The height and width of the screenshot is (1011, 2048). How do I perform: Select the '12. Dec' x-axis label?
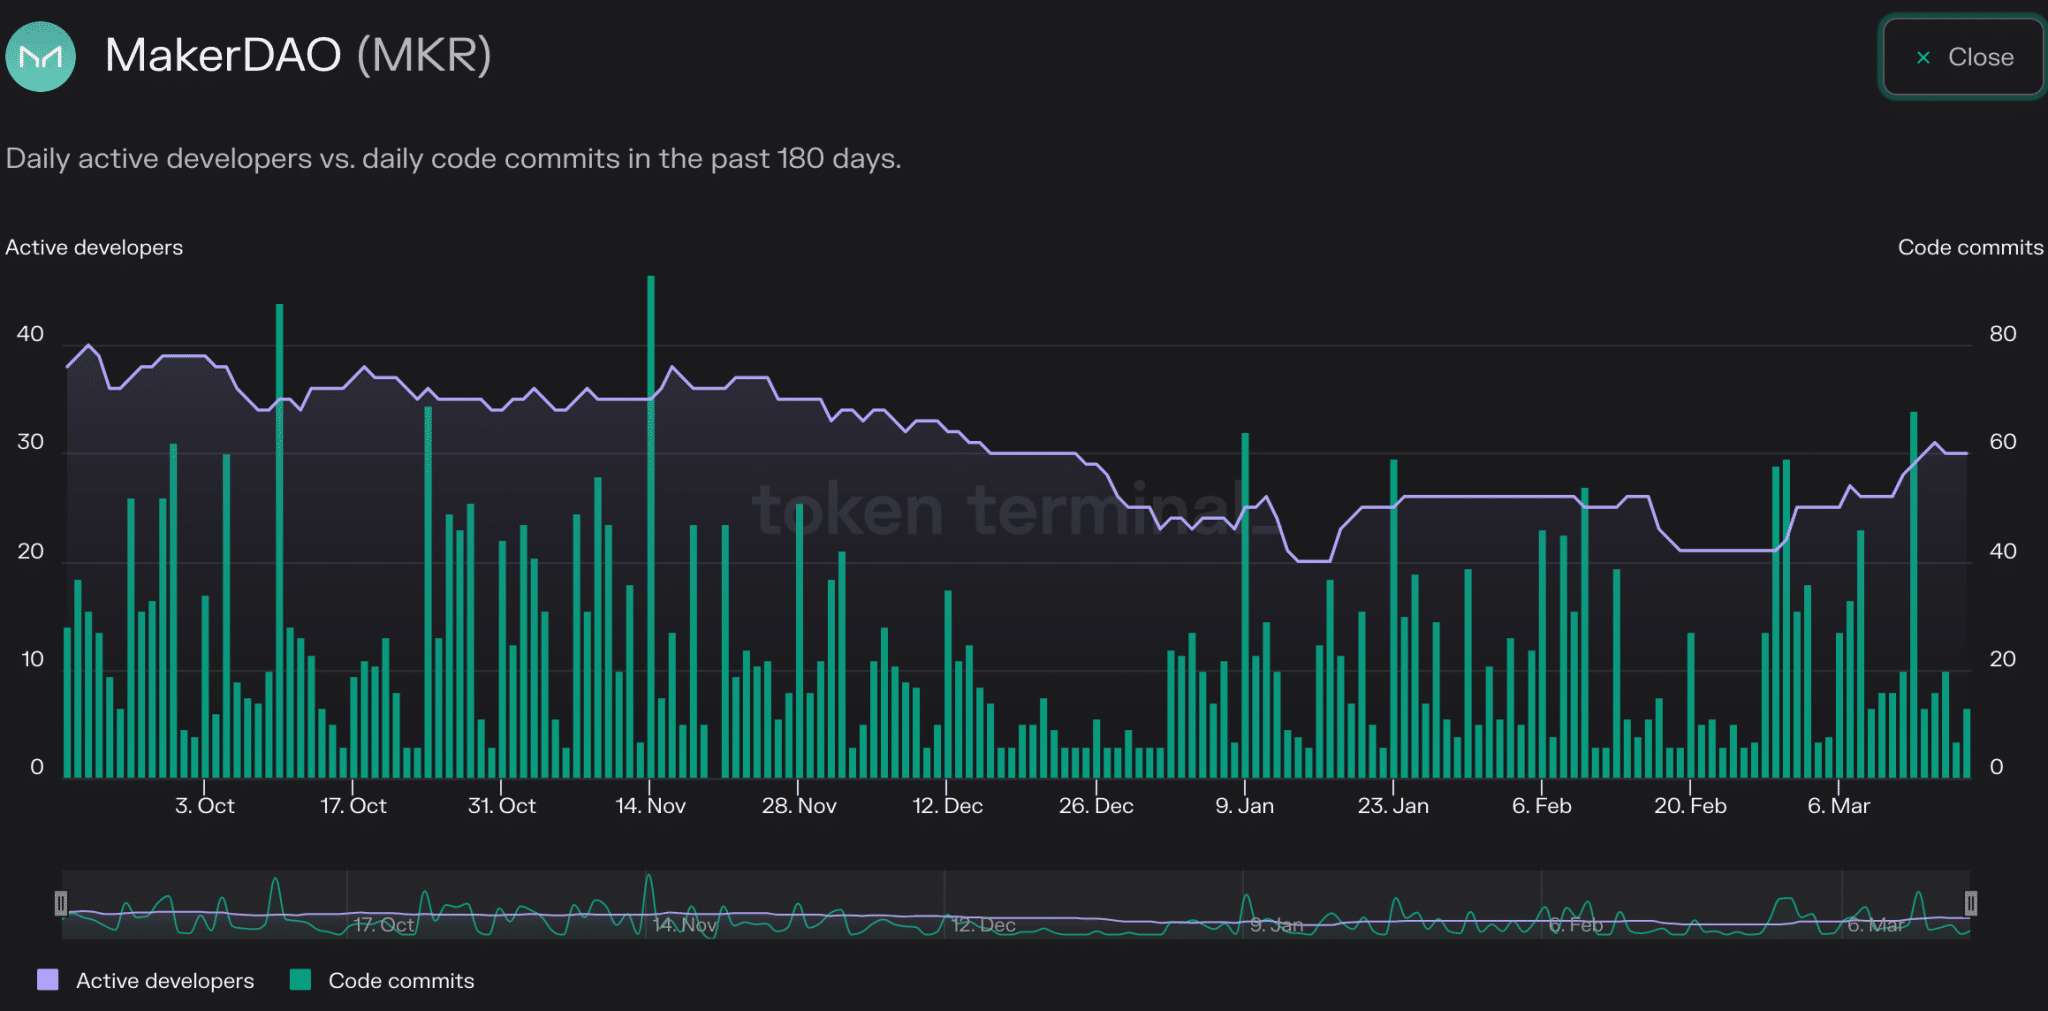(x=947, y=806)
